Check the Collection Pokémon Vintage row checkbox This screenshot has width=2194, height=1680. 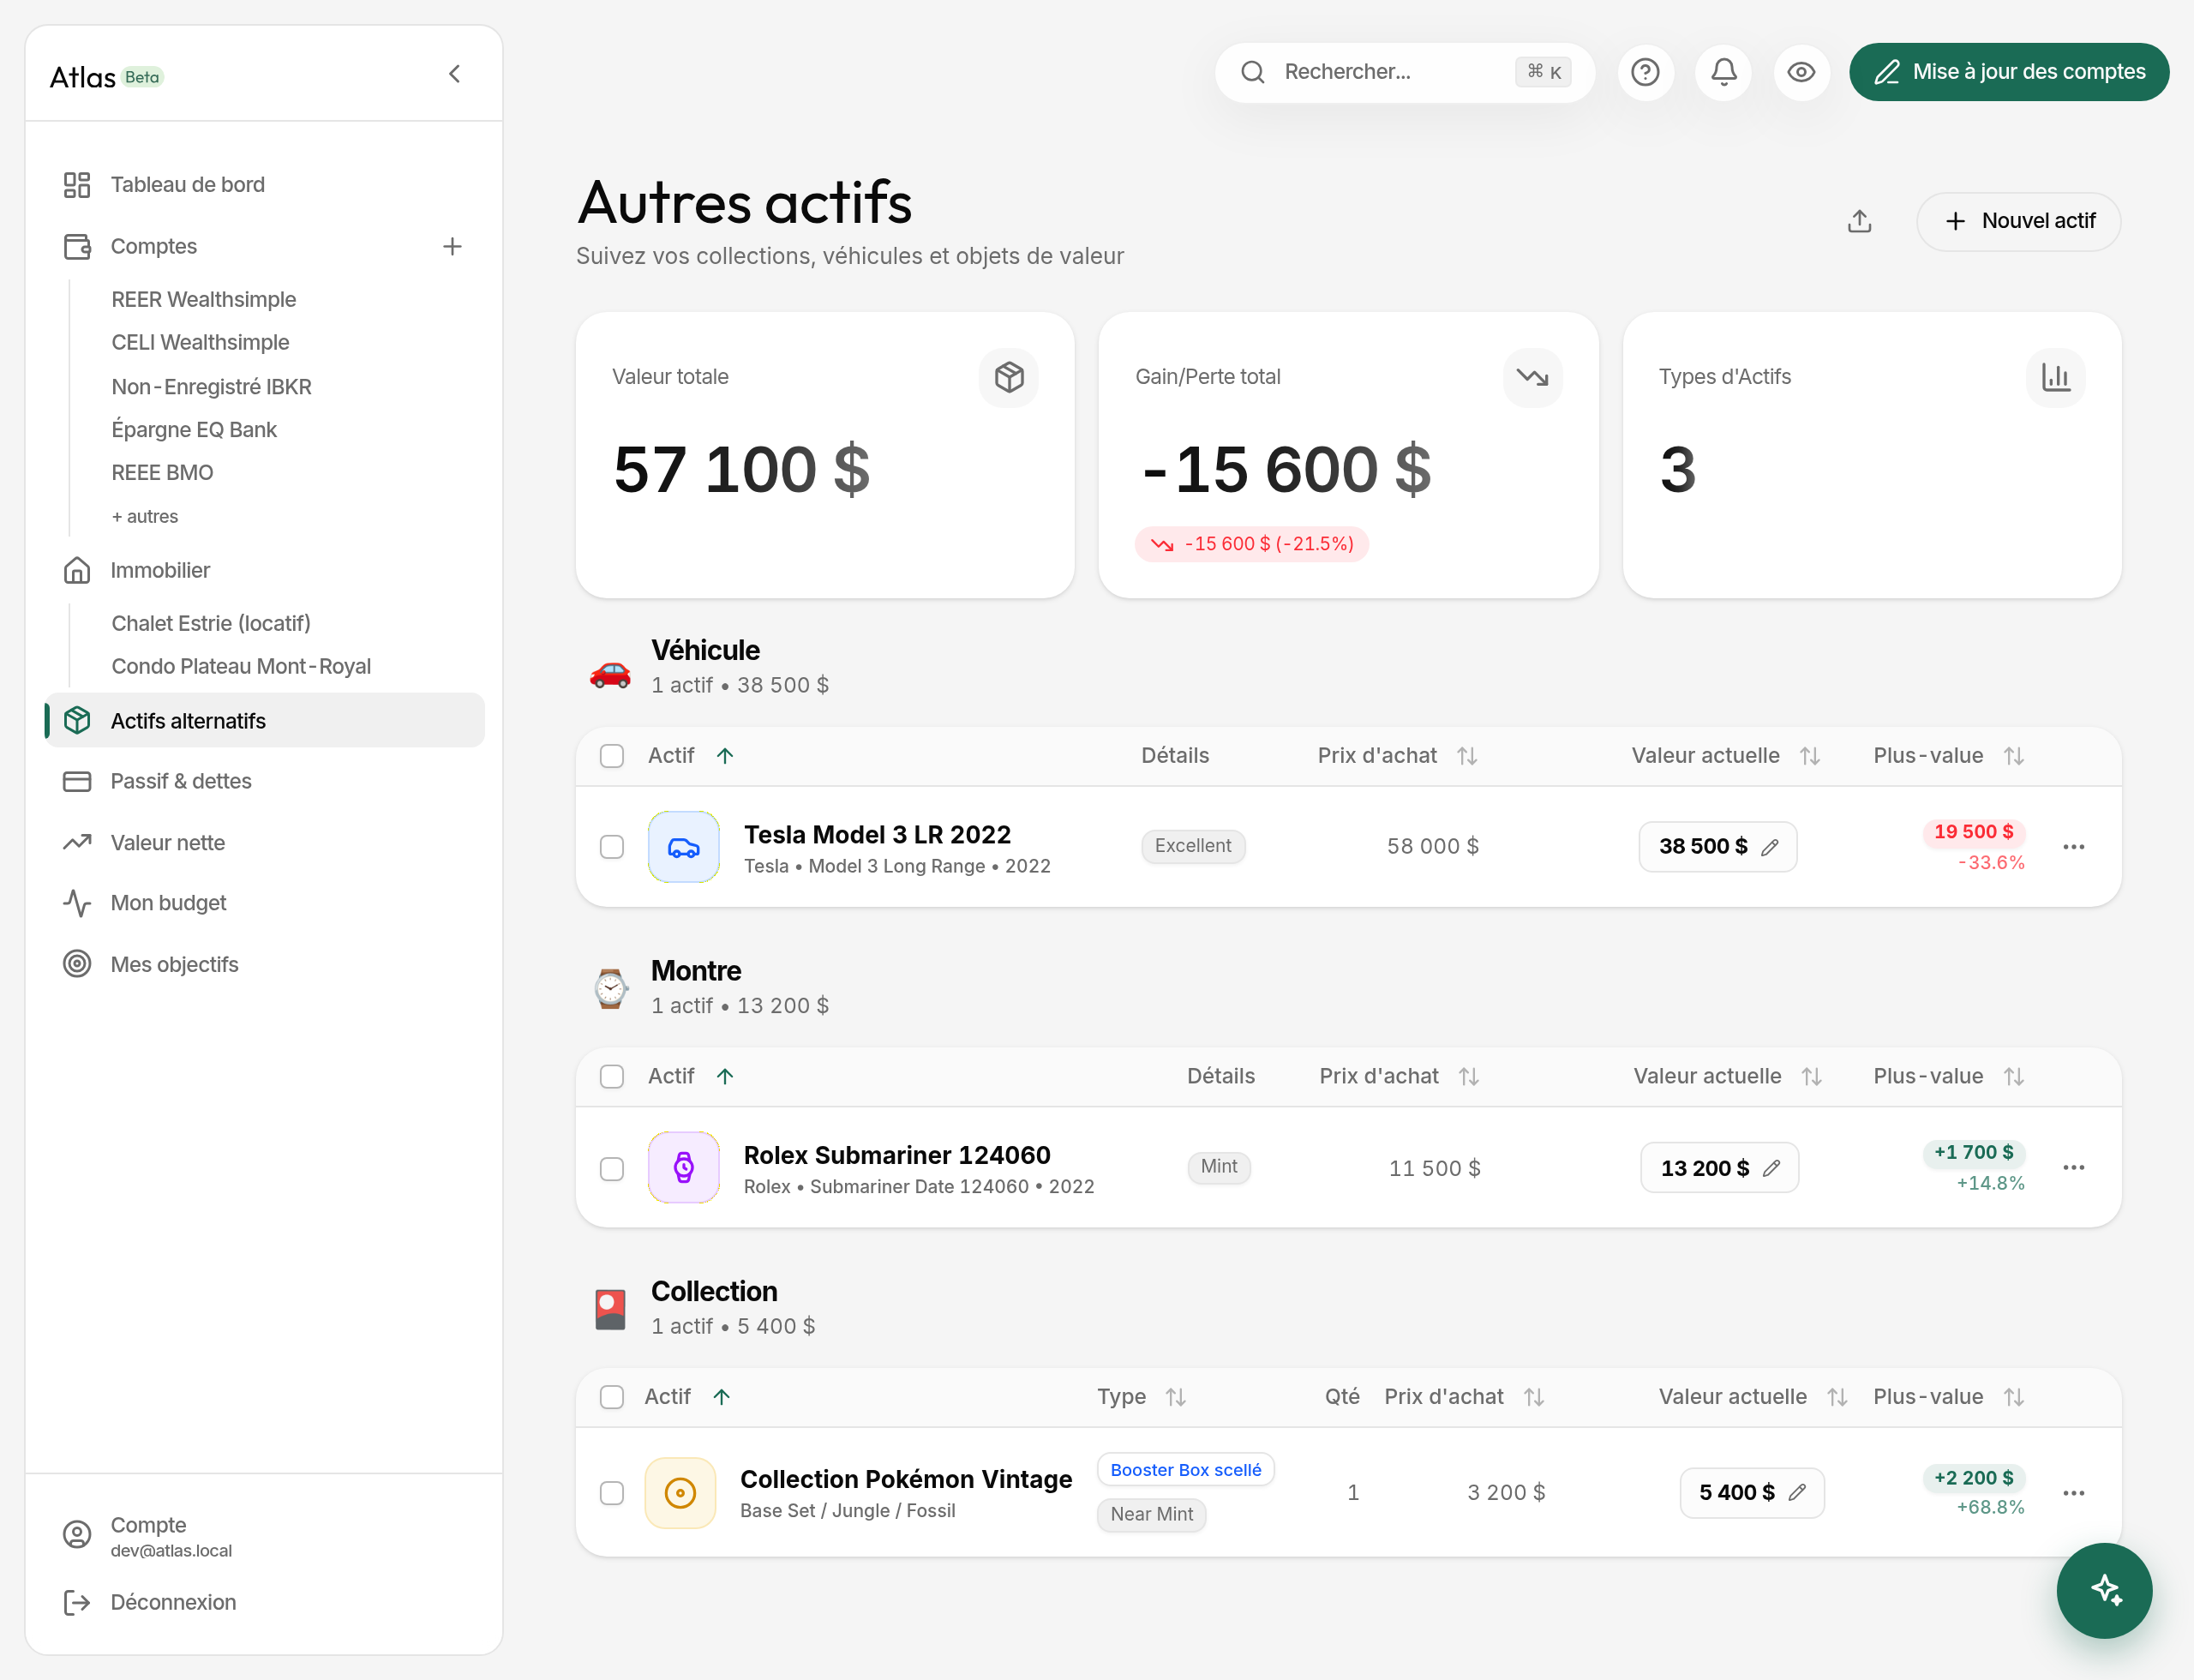click(611, 1493)
